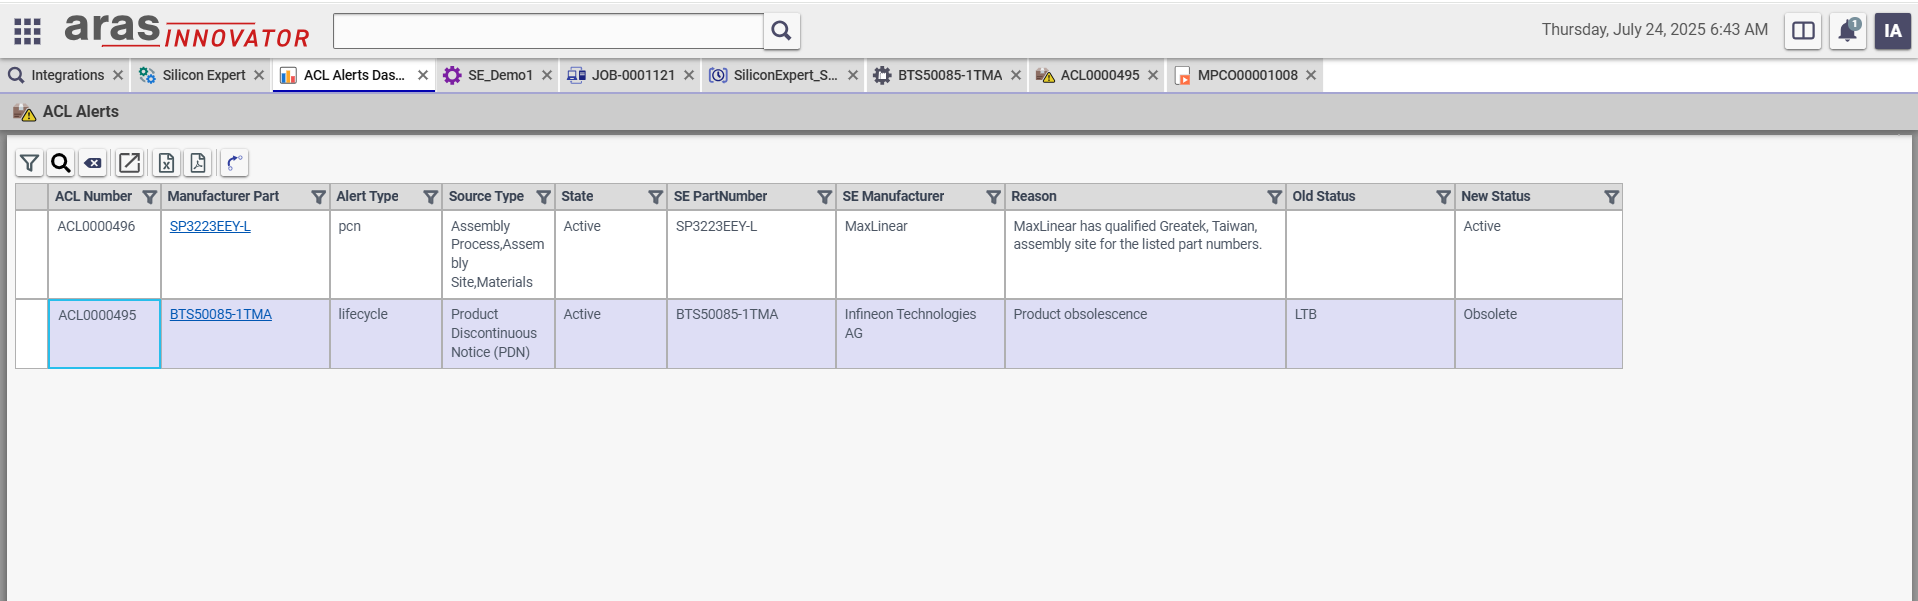Open the SiliconExpert_S... tab
The width and height of the screenshot is (1918, 601).
pos(785,75)
